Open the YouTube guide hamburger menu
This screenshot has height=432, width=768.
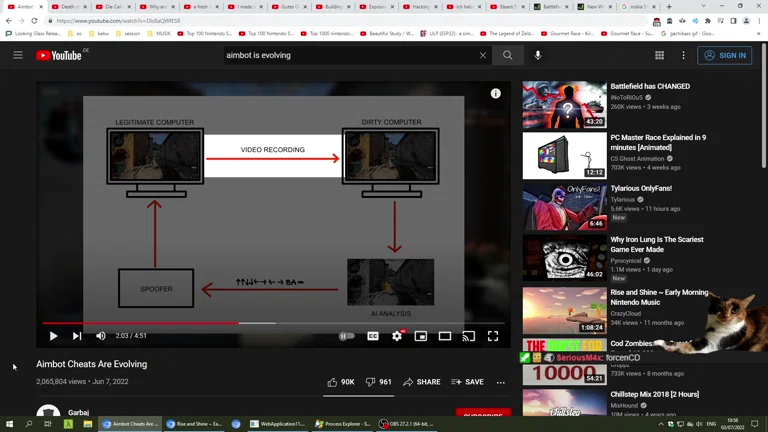(x=18, y=56)
